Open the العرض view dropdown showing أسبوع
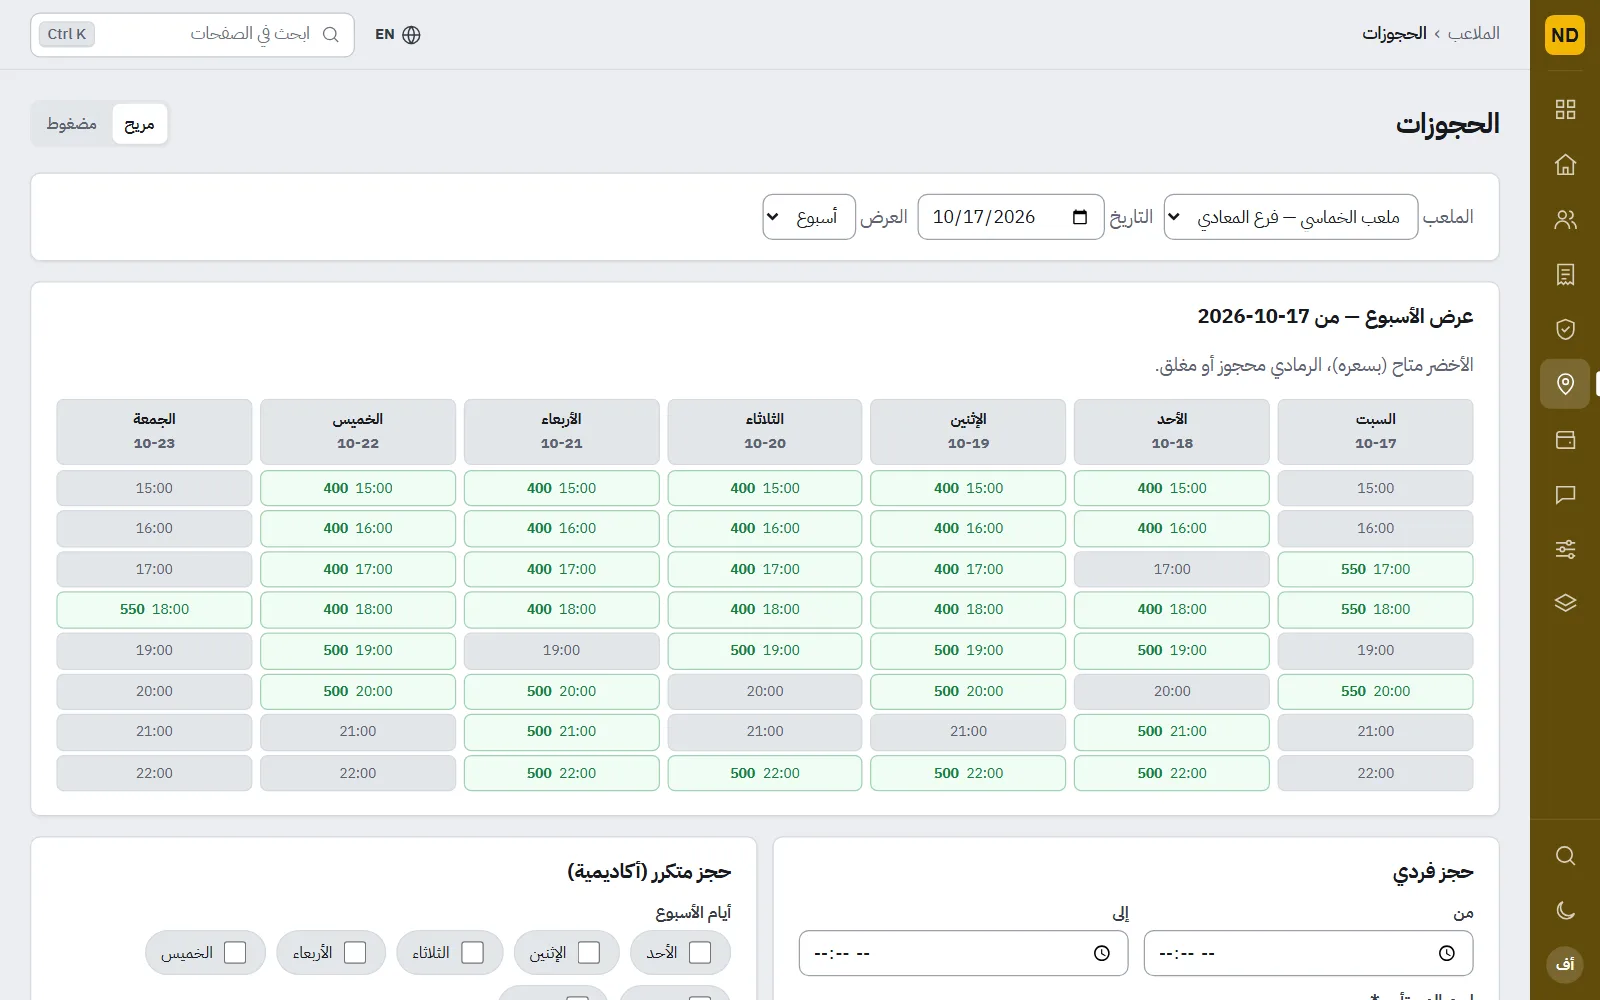This screenshot has height=1000, width=1600. click(x=809, y=217)
